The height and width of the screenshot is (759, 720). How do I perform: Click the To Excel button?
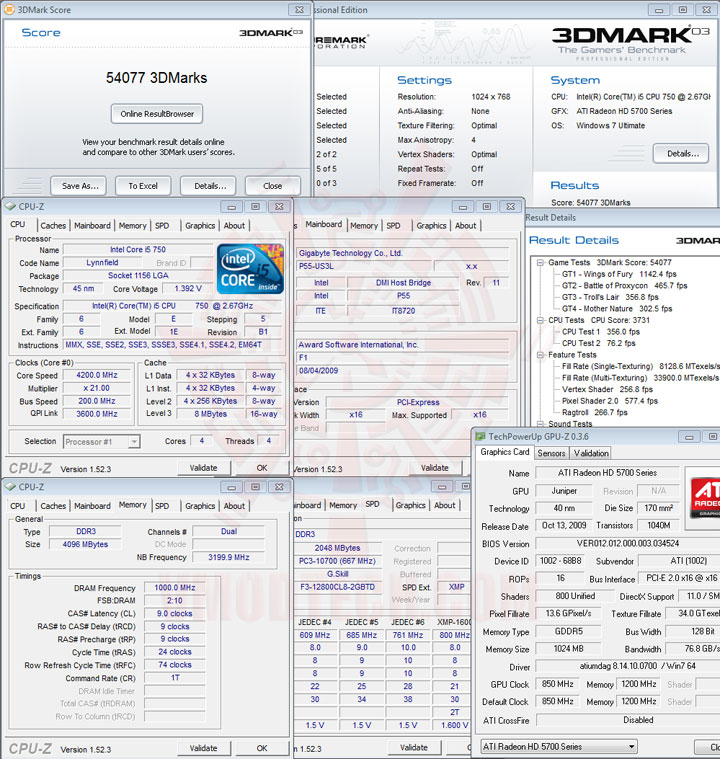click(143, 186)
